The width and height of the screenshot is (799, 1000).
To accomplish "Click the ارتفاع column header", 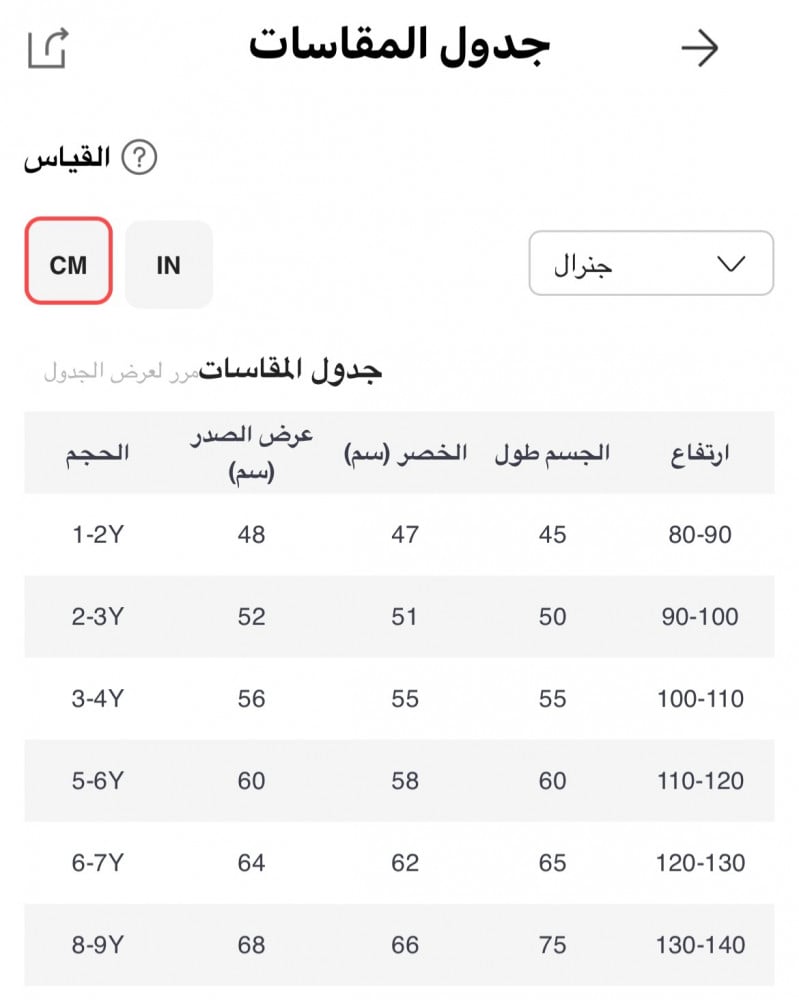I will pos(700,453).
